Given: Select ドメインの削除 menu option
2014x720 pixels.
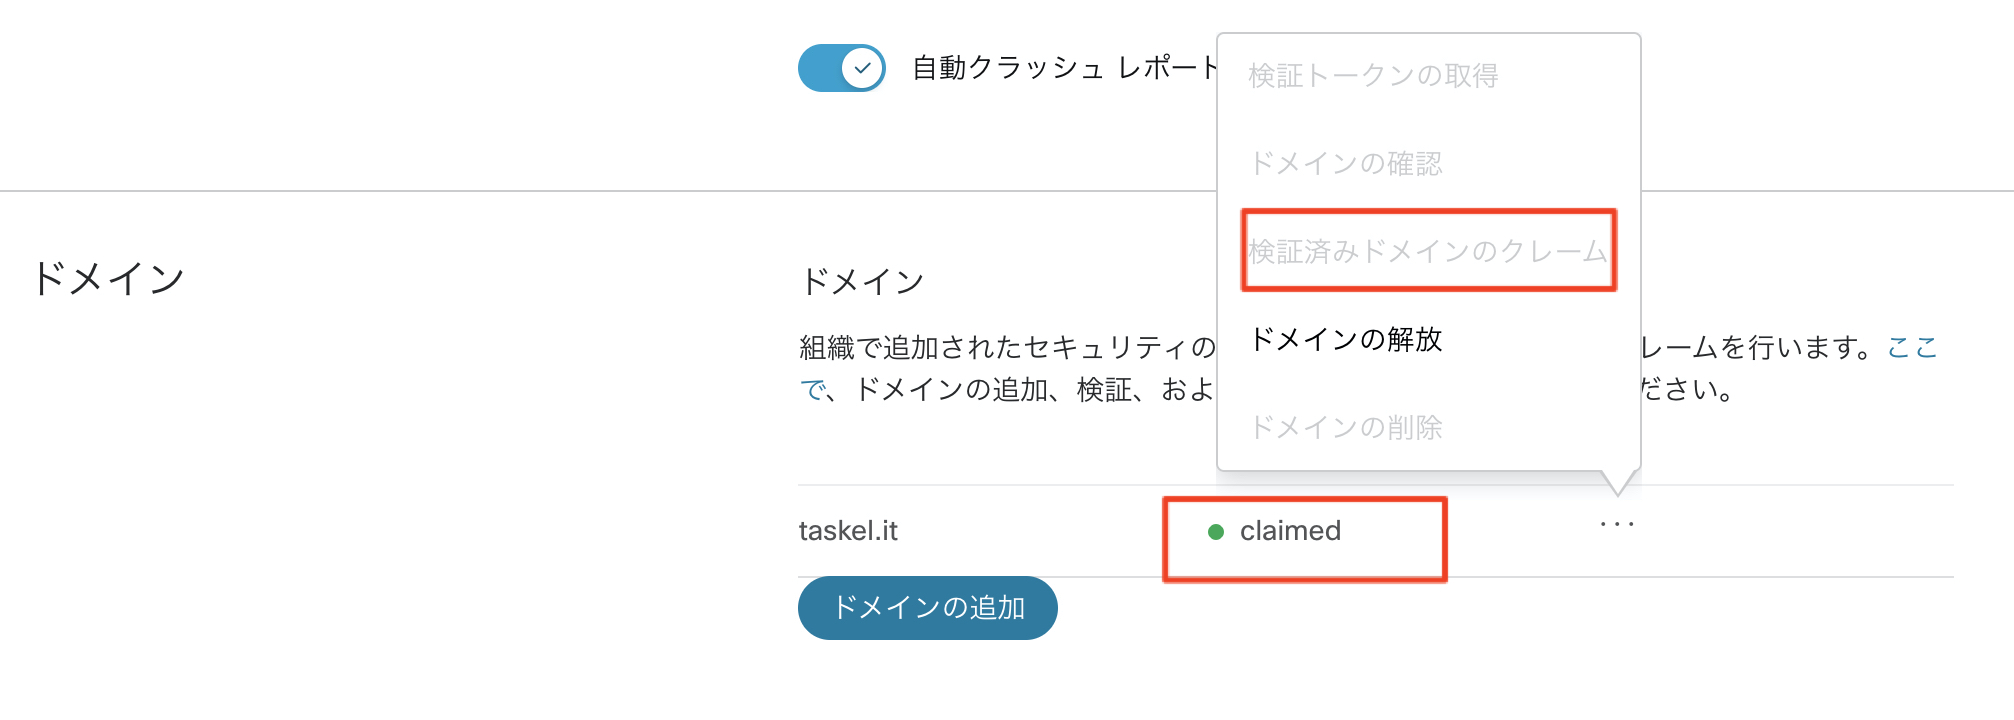Looking at the screenshot, I should pos(1346,428).
